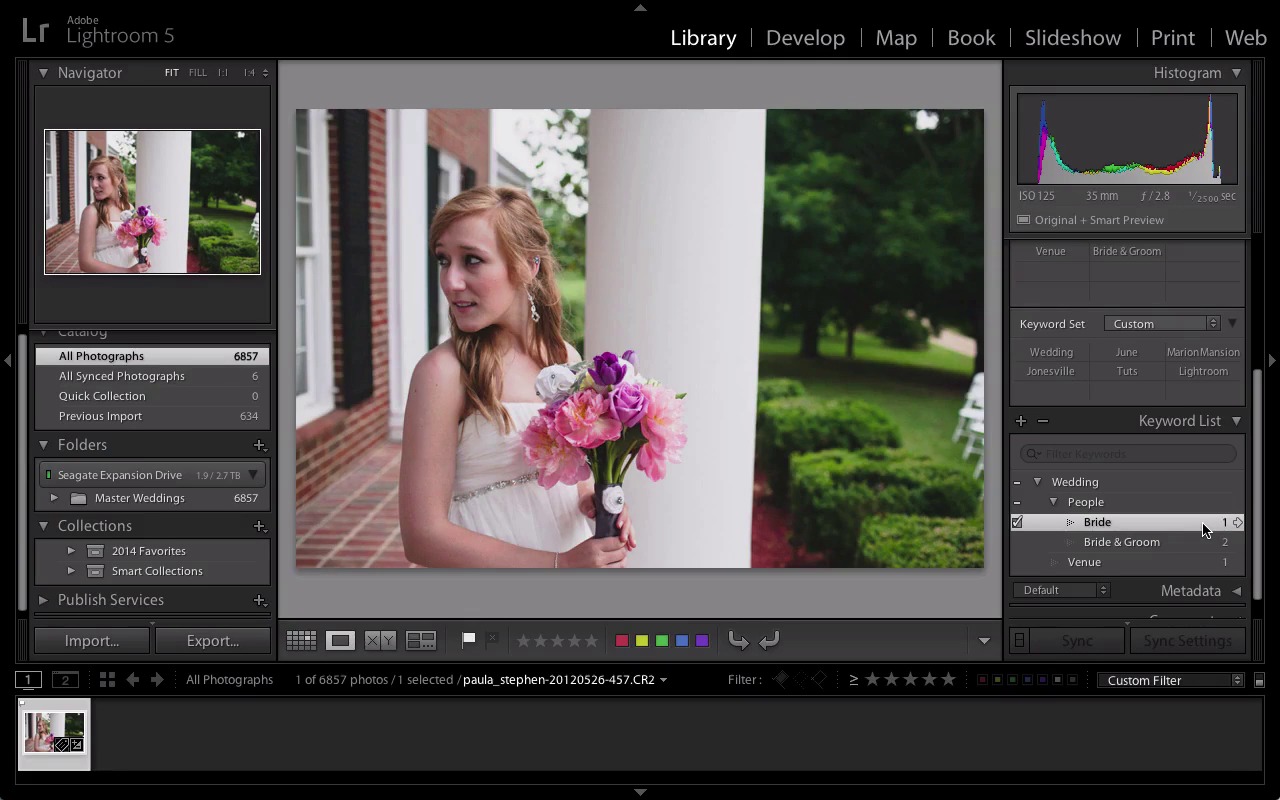Hide the right panel group

tap(1272, 360)
